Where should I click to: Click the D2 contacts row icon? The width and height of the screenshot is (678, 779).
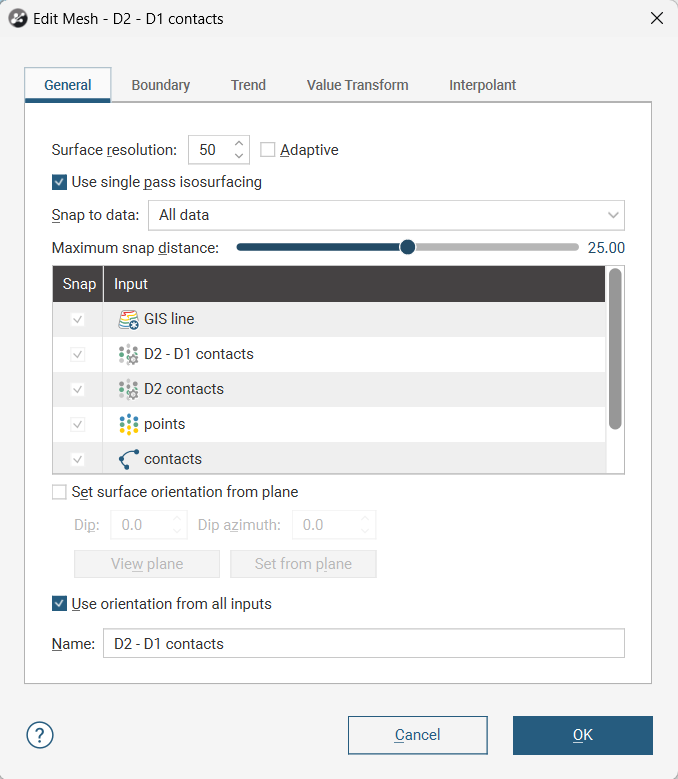point(128,389)
